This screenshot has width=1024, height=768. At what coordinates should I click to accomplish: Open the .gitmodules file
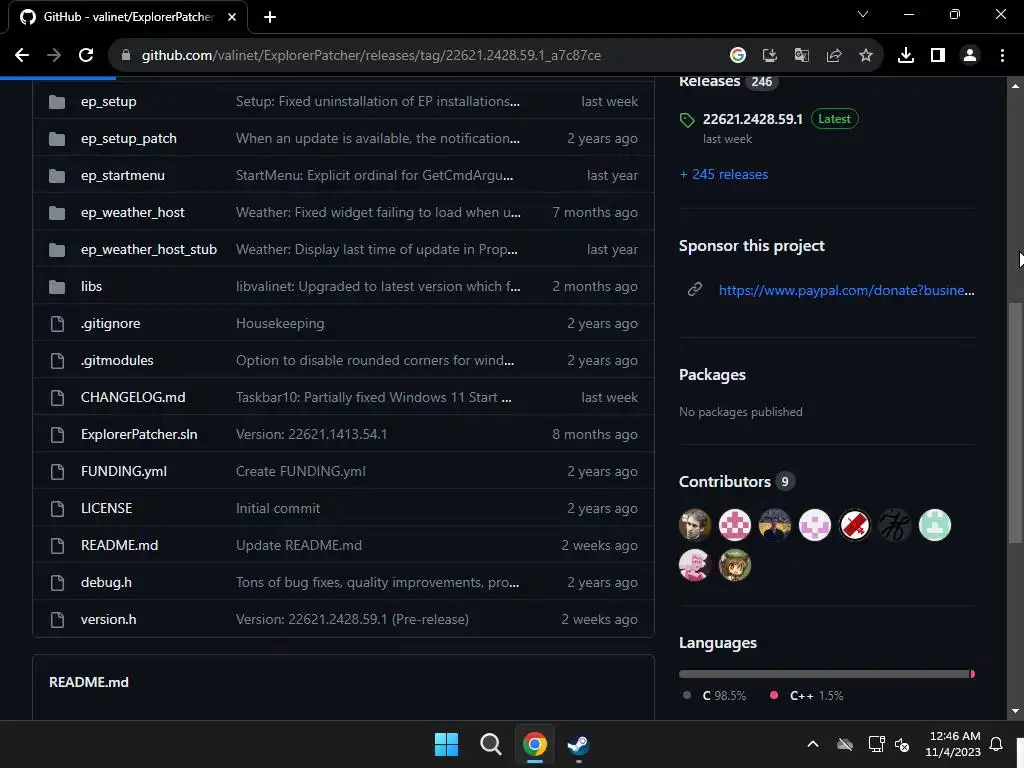click(x=117, y=360)
